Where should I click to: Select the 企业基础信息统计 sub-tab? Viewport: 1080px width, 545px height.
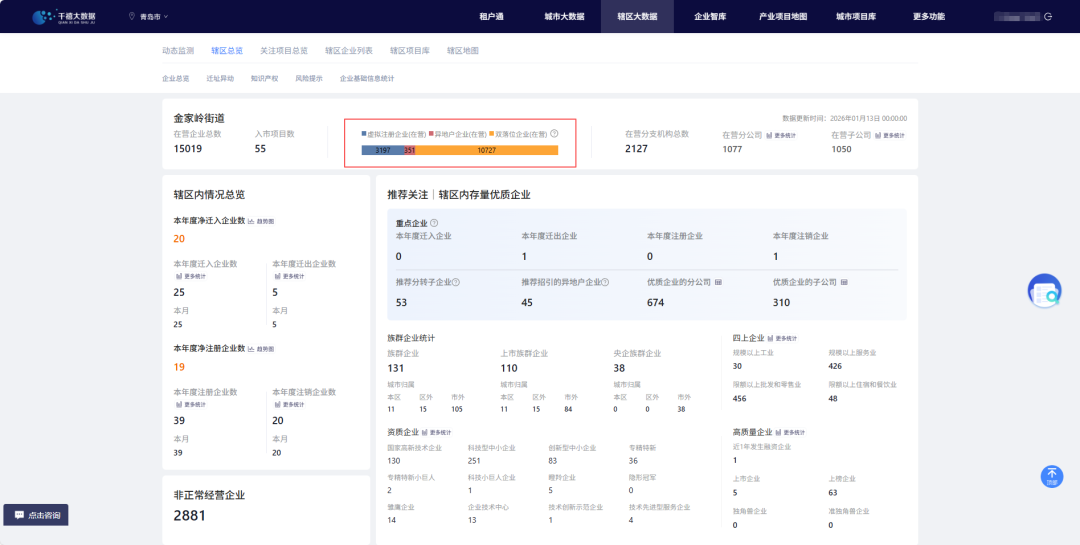point(367,79)
